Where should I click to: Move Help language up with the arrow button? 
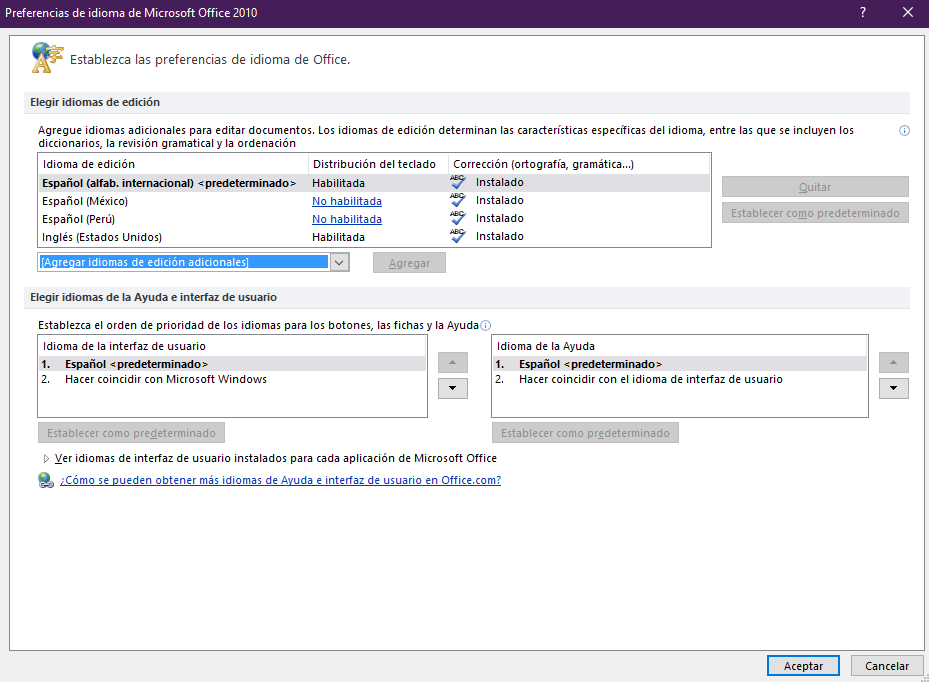(x=893, y=363)
